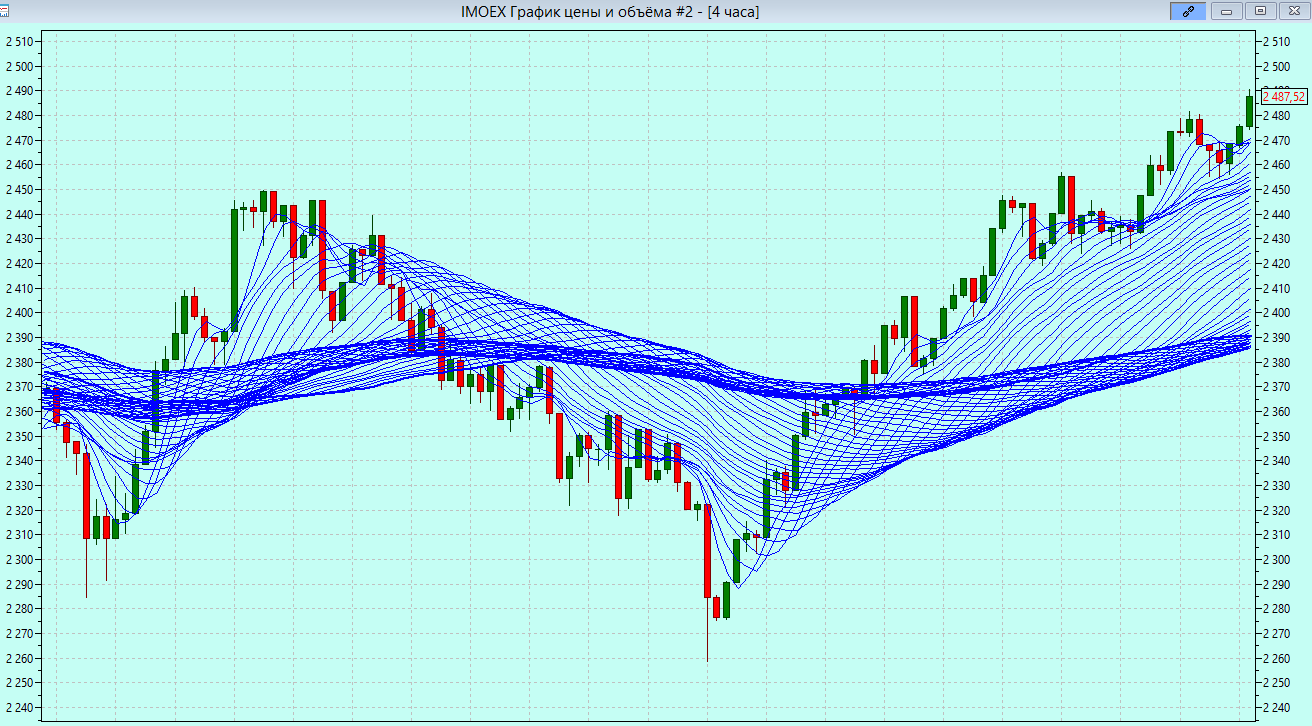
Task: Click the IMOEX График цены и объёма title
Action: 609,11
